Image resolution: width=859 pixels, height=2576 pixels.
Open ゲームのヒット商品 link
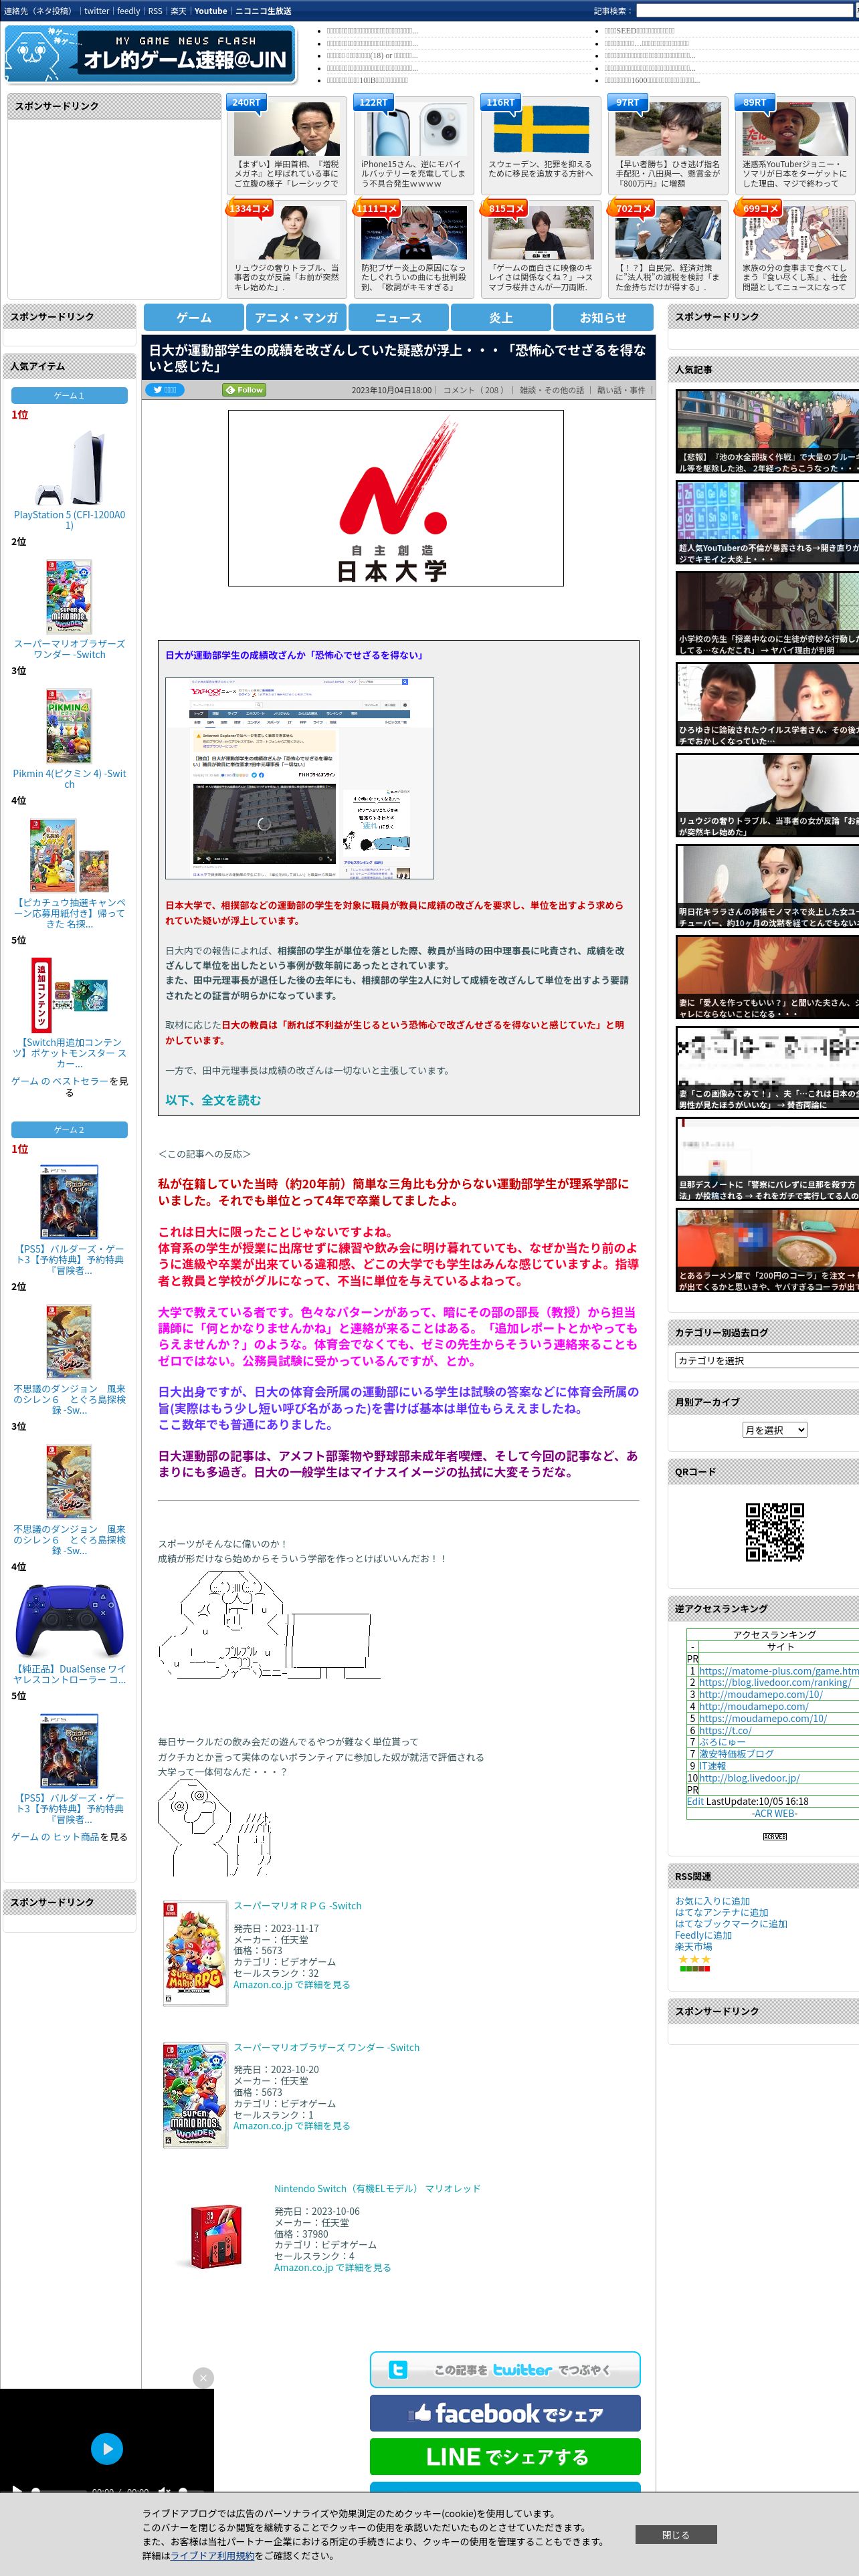click(x=55, y=1837)
